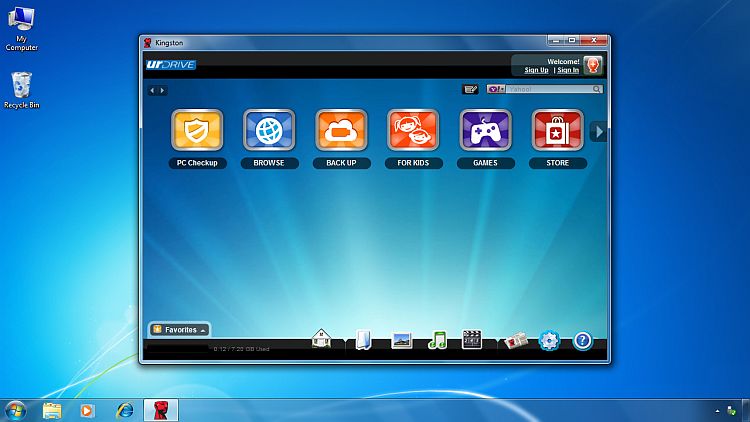Open settings gear in urDrive
Viewport: 750px width, 422px height.
549,340
